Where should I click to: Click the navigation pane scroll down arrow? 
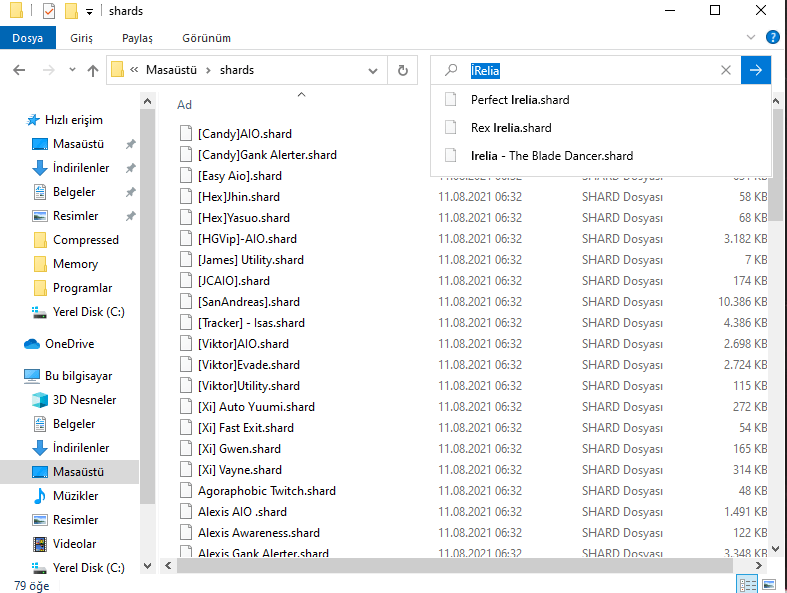click(148, 566)
